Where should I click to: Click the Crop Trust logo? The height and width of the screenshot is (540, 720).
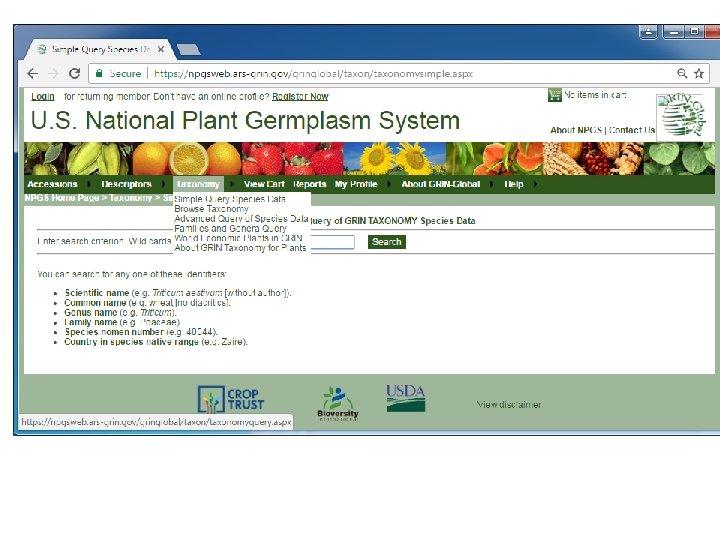(x=231, y=399)
